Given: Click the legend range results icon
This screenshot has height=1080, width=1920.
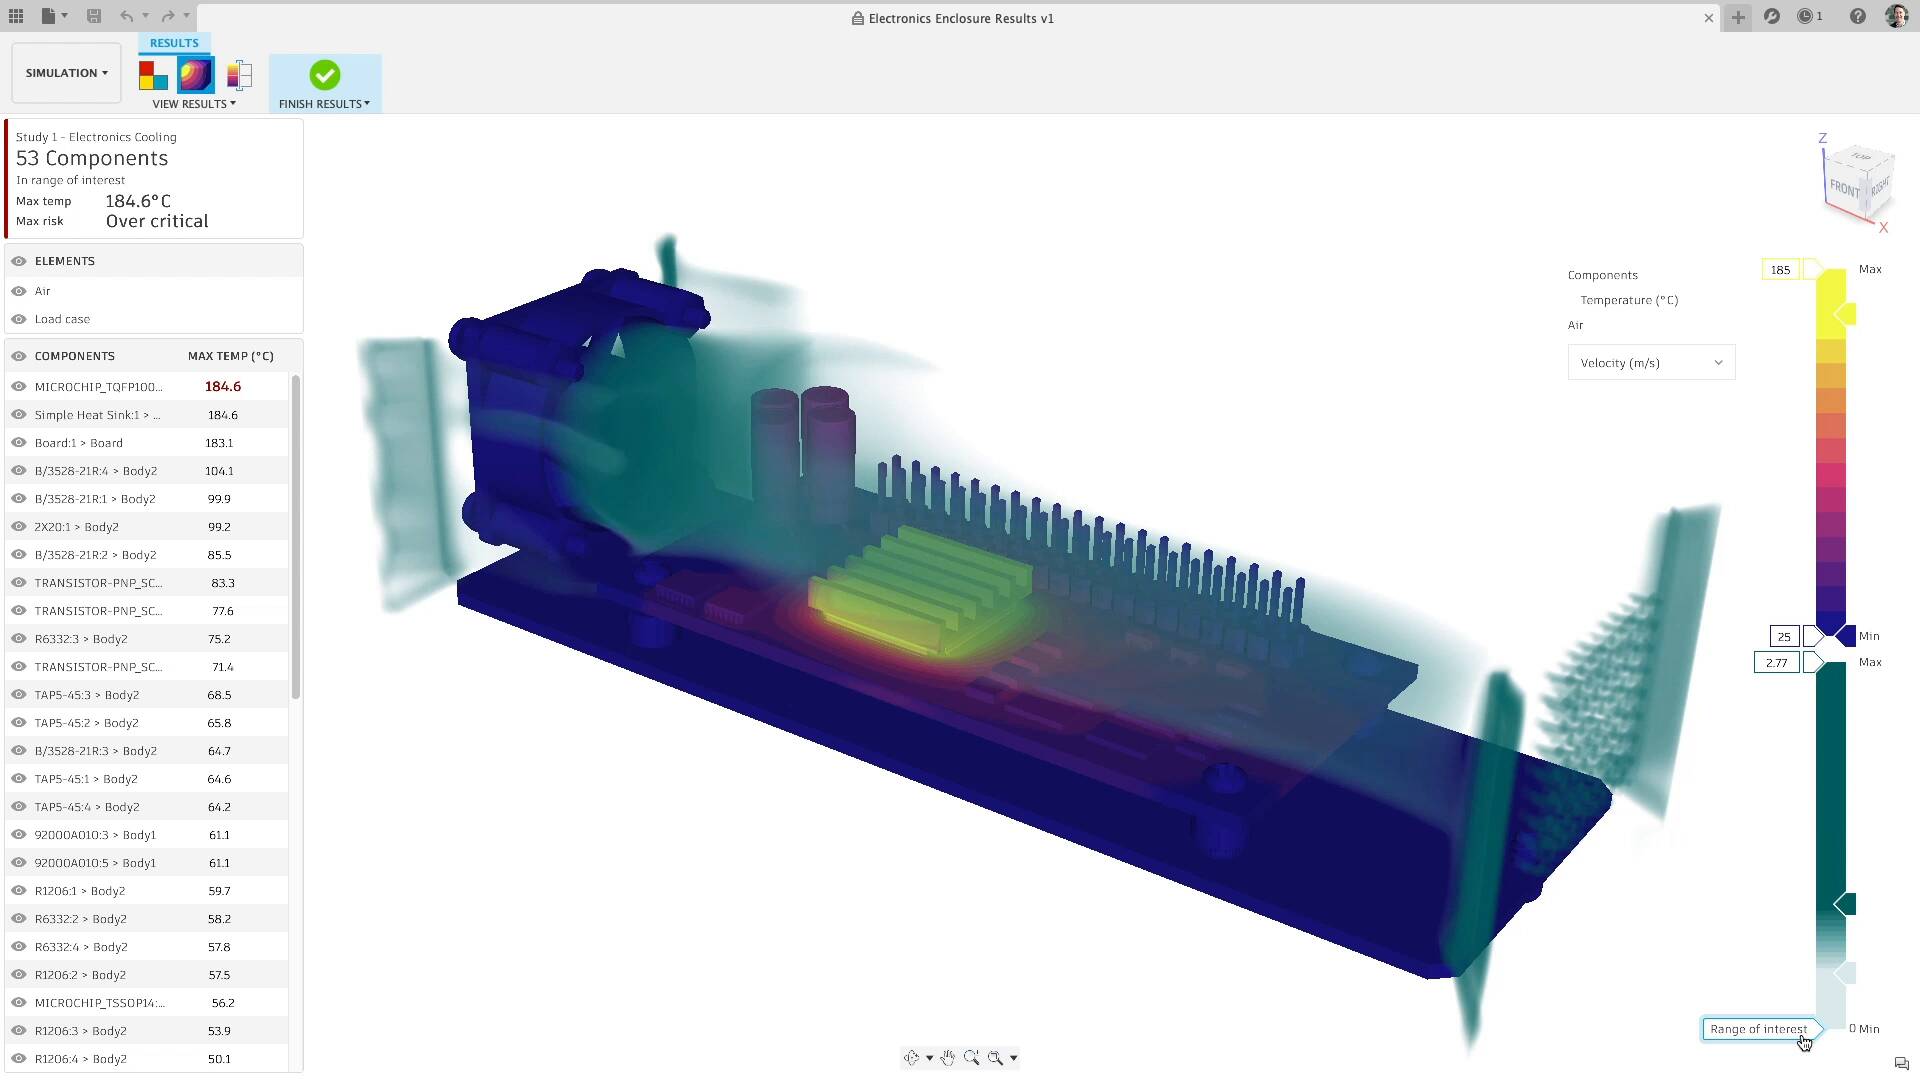Looking at the screenshot, I should pyautogui.click(x=239, y=75).
